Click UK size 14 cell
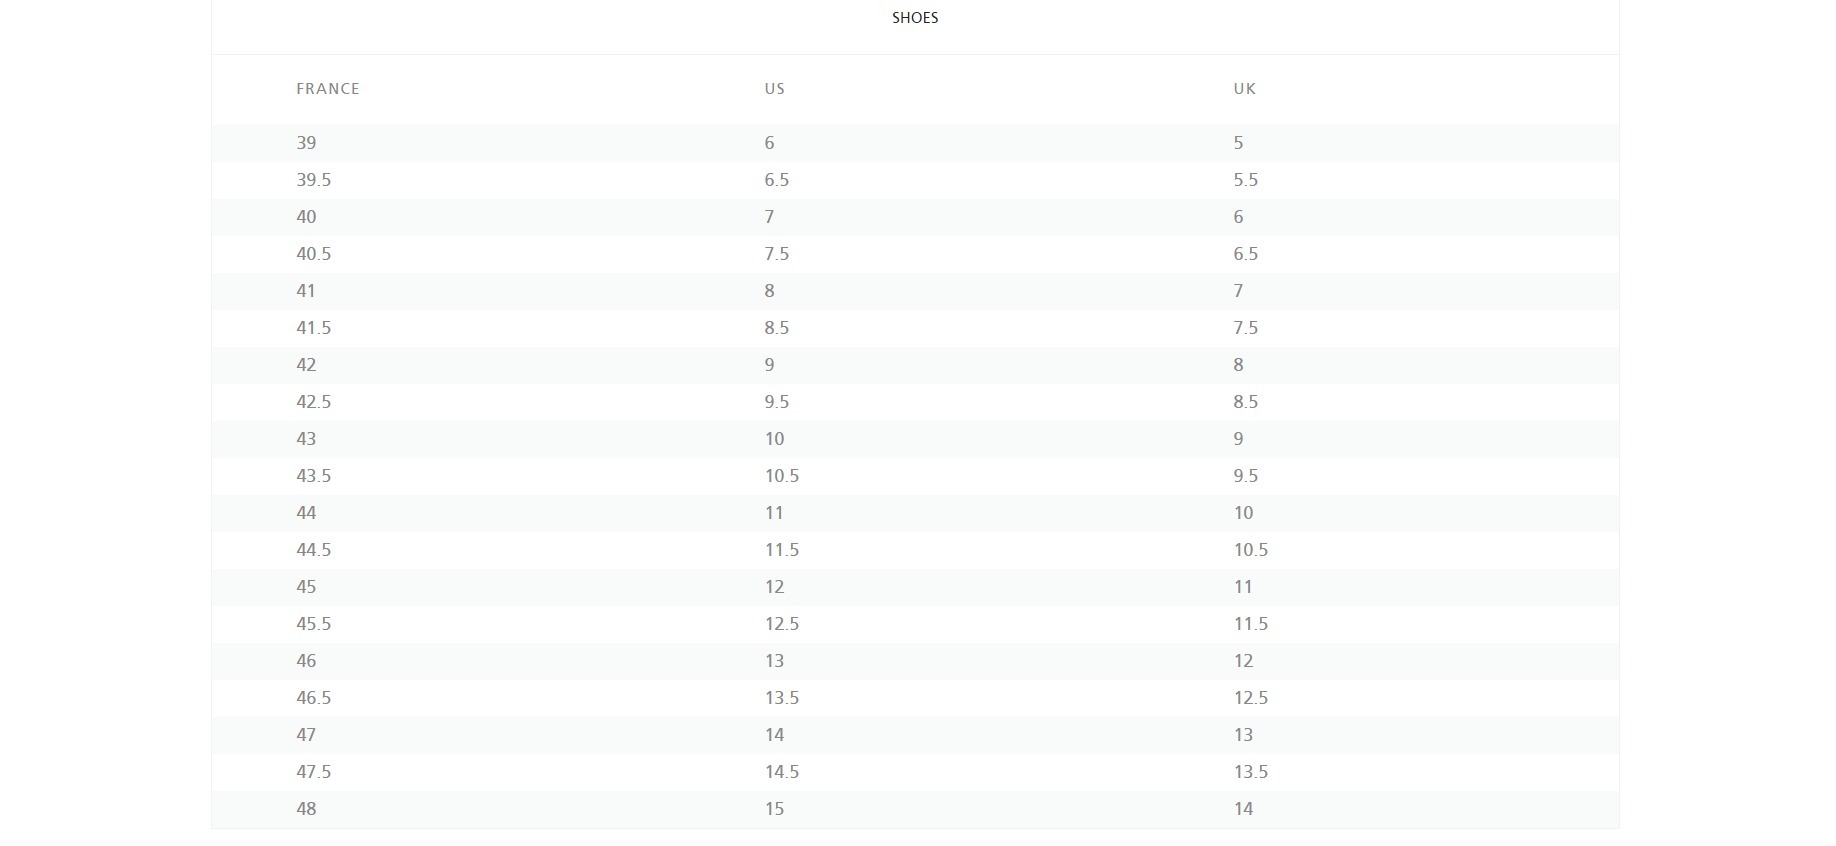The image size is (1836, 846). pos(1243,809)
